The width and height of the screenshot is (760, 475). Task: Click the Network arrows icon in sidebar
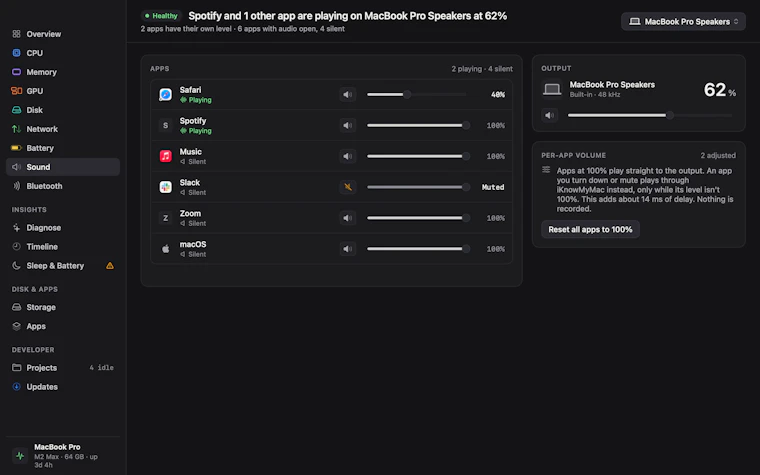pos(16,129)
